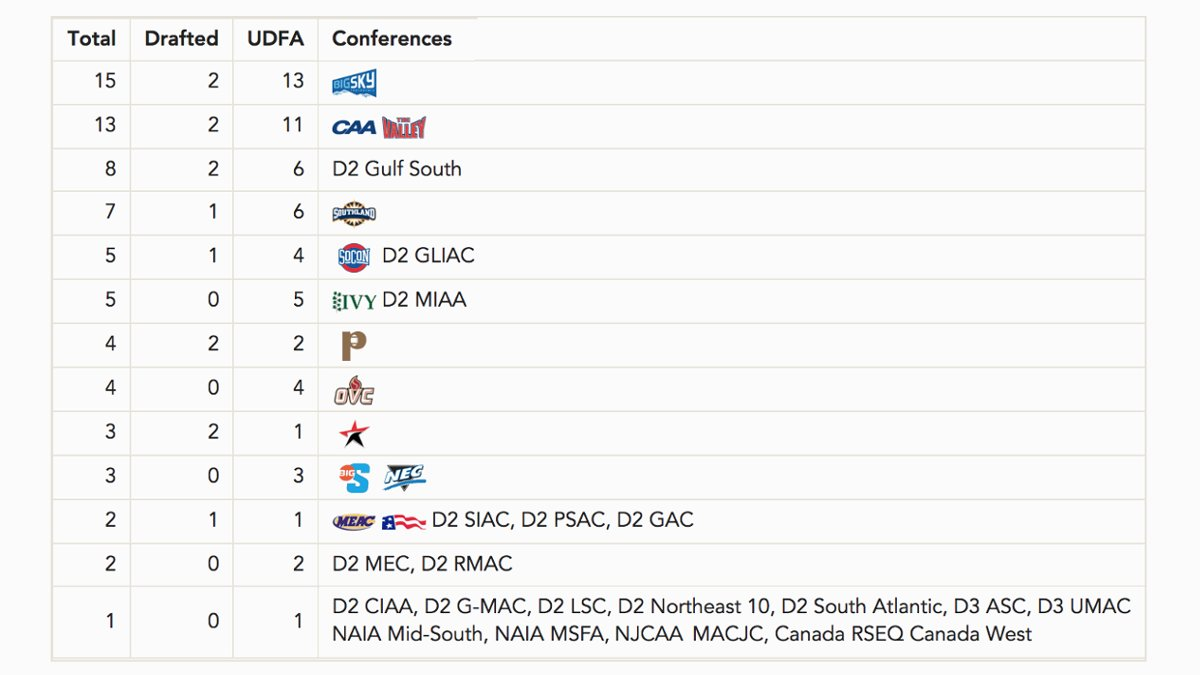This screenshot has width=1200, height=675.
Task: Click the SoCon logo icon
Action: click(x=354, y=257)
